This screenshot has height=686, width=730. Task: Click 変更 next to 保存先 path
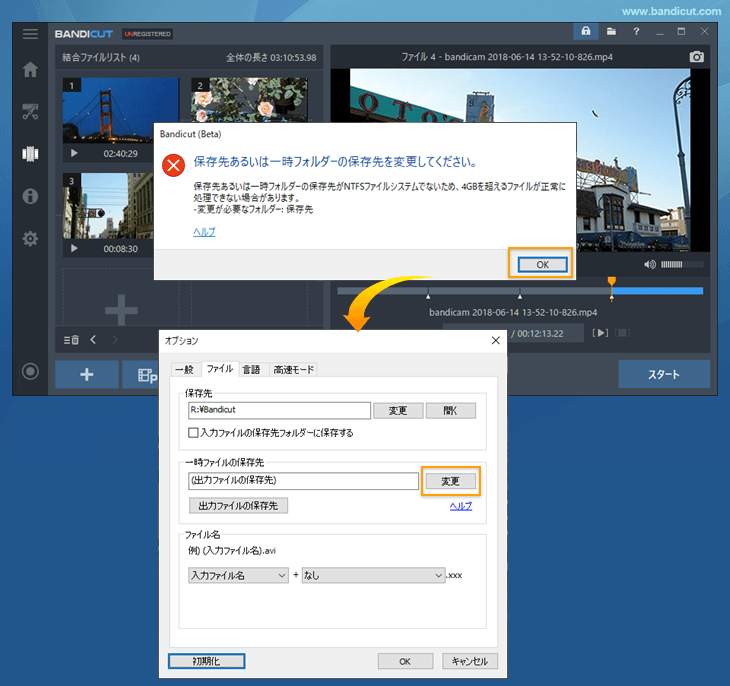[x=398, y=410]
